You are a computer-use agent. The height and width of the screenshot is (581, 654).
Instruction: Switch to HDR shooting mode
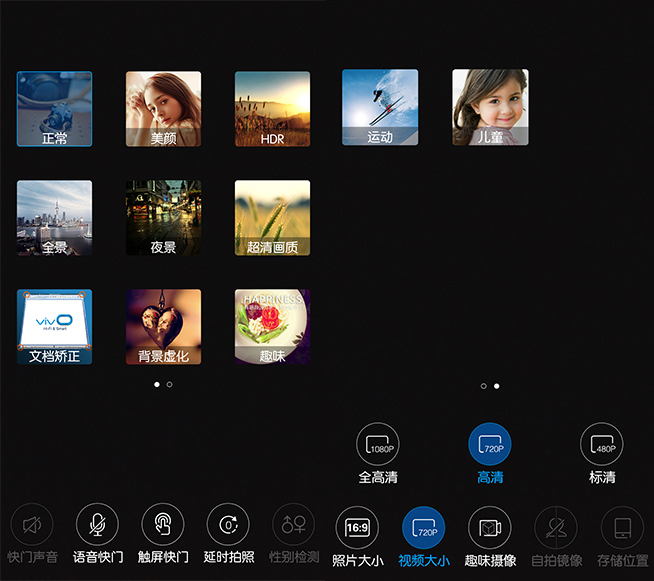pos(272,108)
